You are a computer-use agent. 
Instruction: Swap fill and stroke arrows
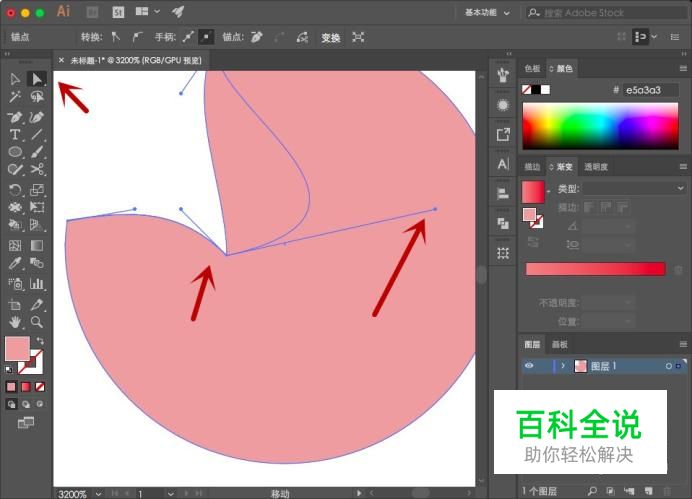40,341
